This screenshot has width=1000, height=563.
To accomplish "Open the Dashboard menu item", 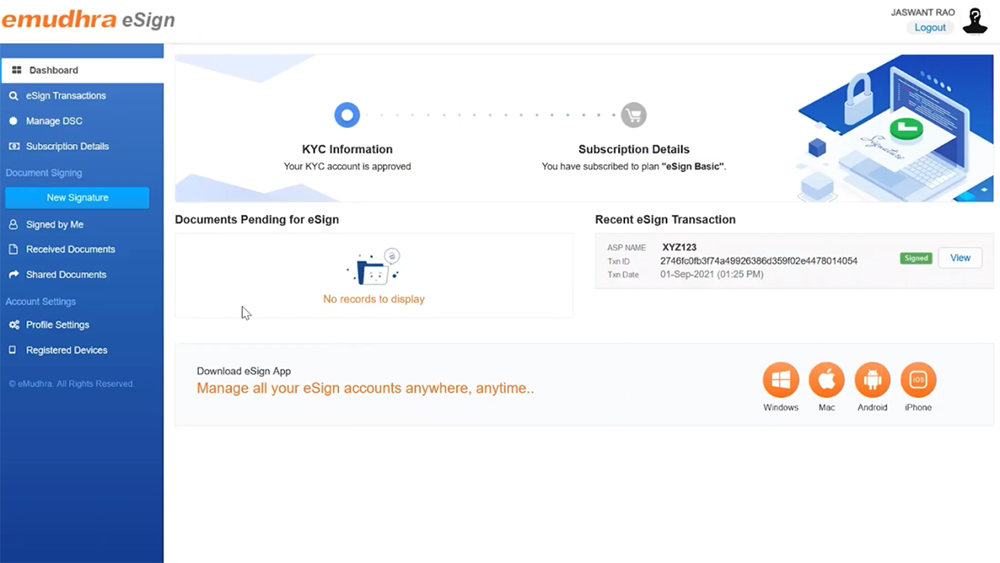I will click(x=54, y=70).
